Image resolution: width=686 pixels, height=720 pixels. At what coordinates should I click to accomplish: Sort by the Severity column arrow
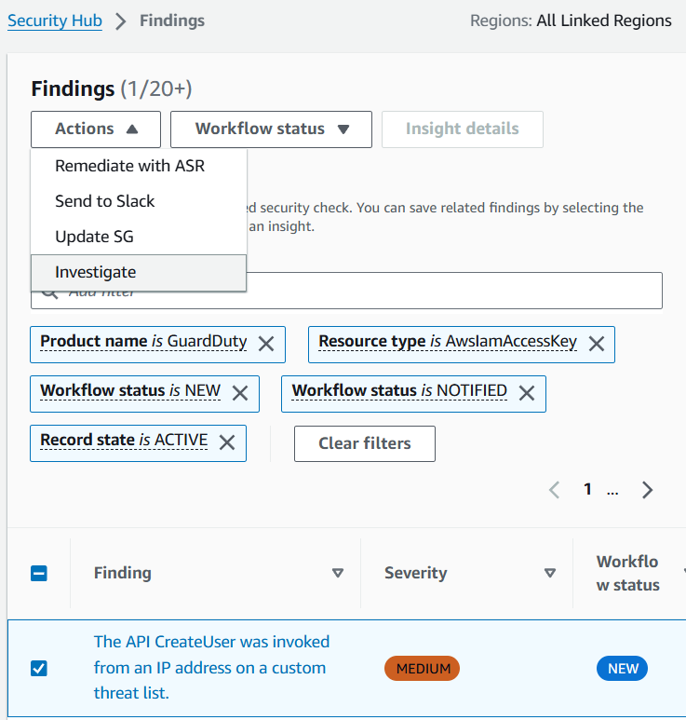pyautogui.click(x=550, y=573)
